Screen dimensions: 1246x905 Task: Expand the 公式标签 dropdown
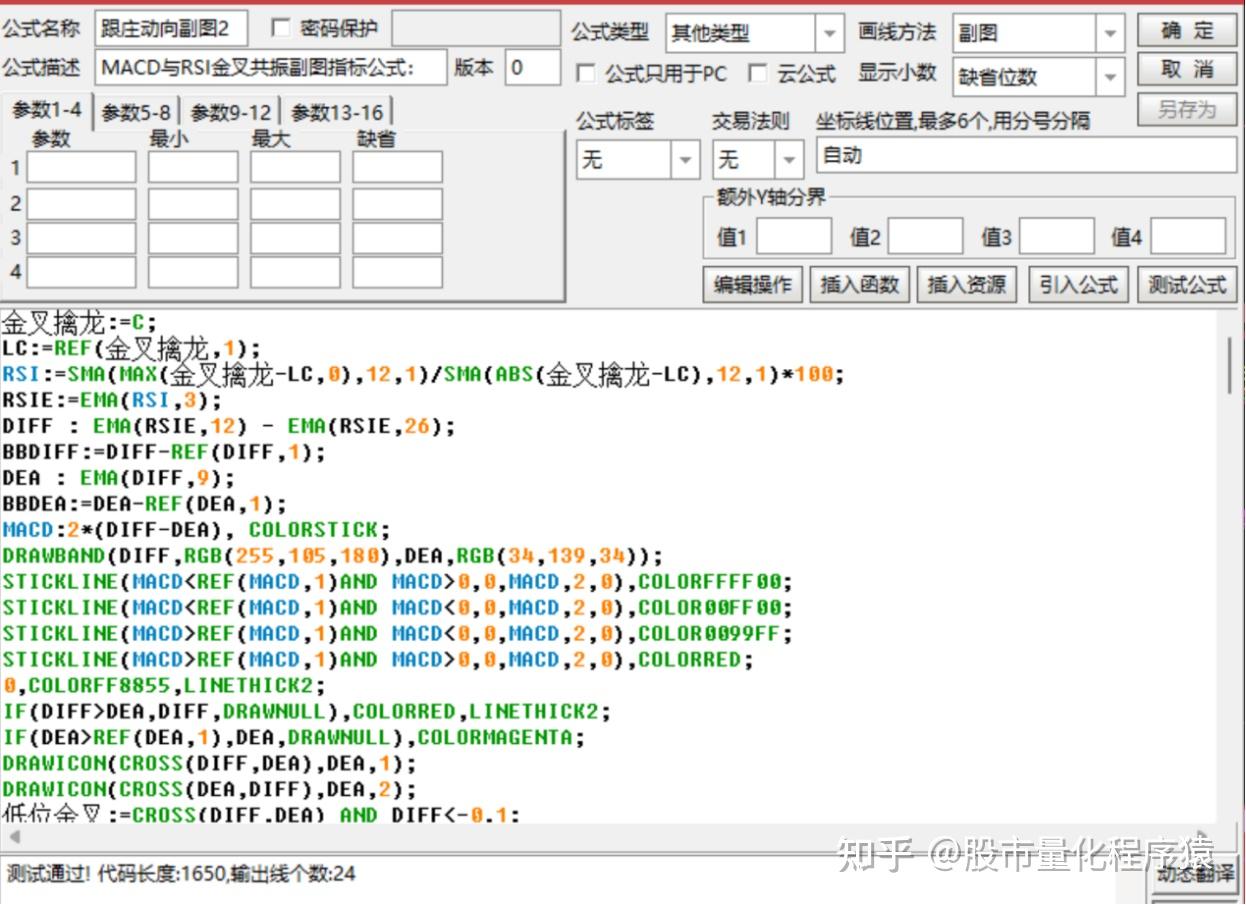pyautogui.click(x=685, y=159)
